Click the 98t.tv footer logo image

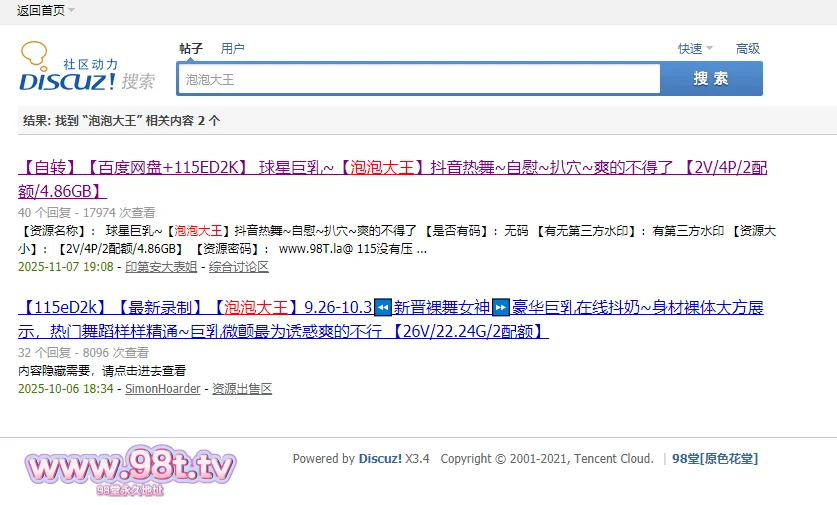pyautogui.click(x=130, y=468)
